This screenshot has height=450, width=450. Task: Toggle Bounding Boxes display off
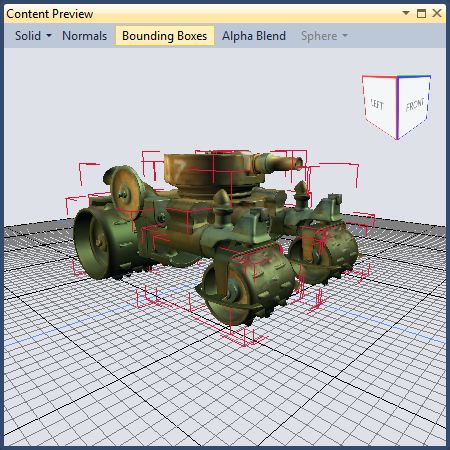coord(165,36)
